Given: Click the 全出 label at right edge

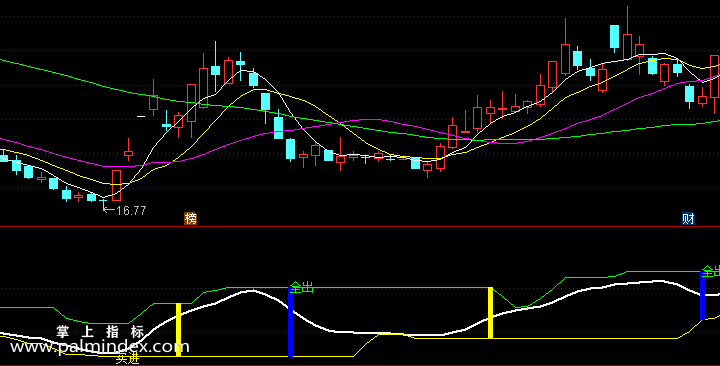Looking at the screenshot, I should tap(711, 271).
